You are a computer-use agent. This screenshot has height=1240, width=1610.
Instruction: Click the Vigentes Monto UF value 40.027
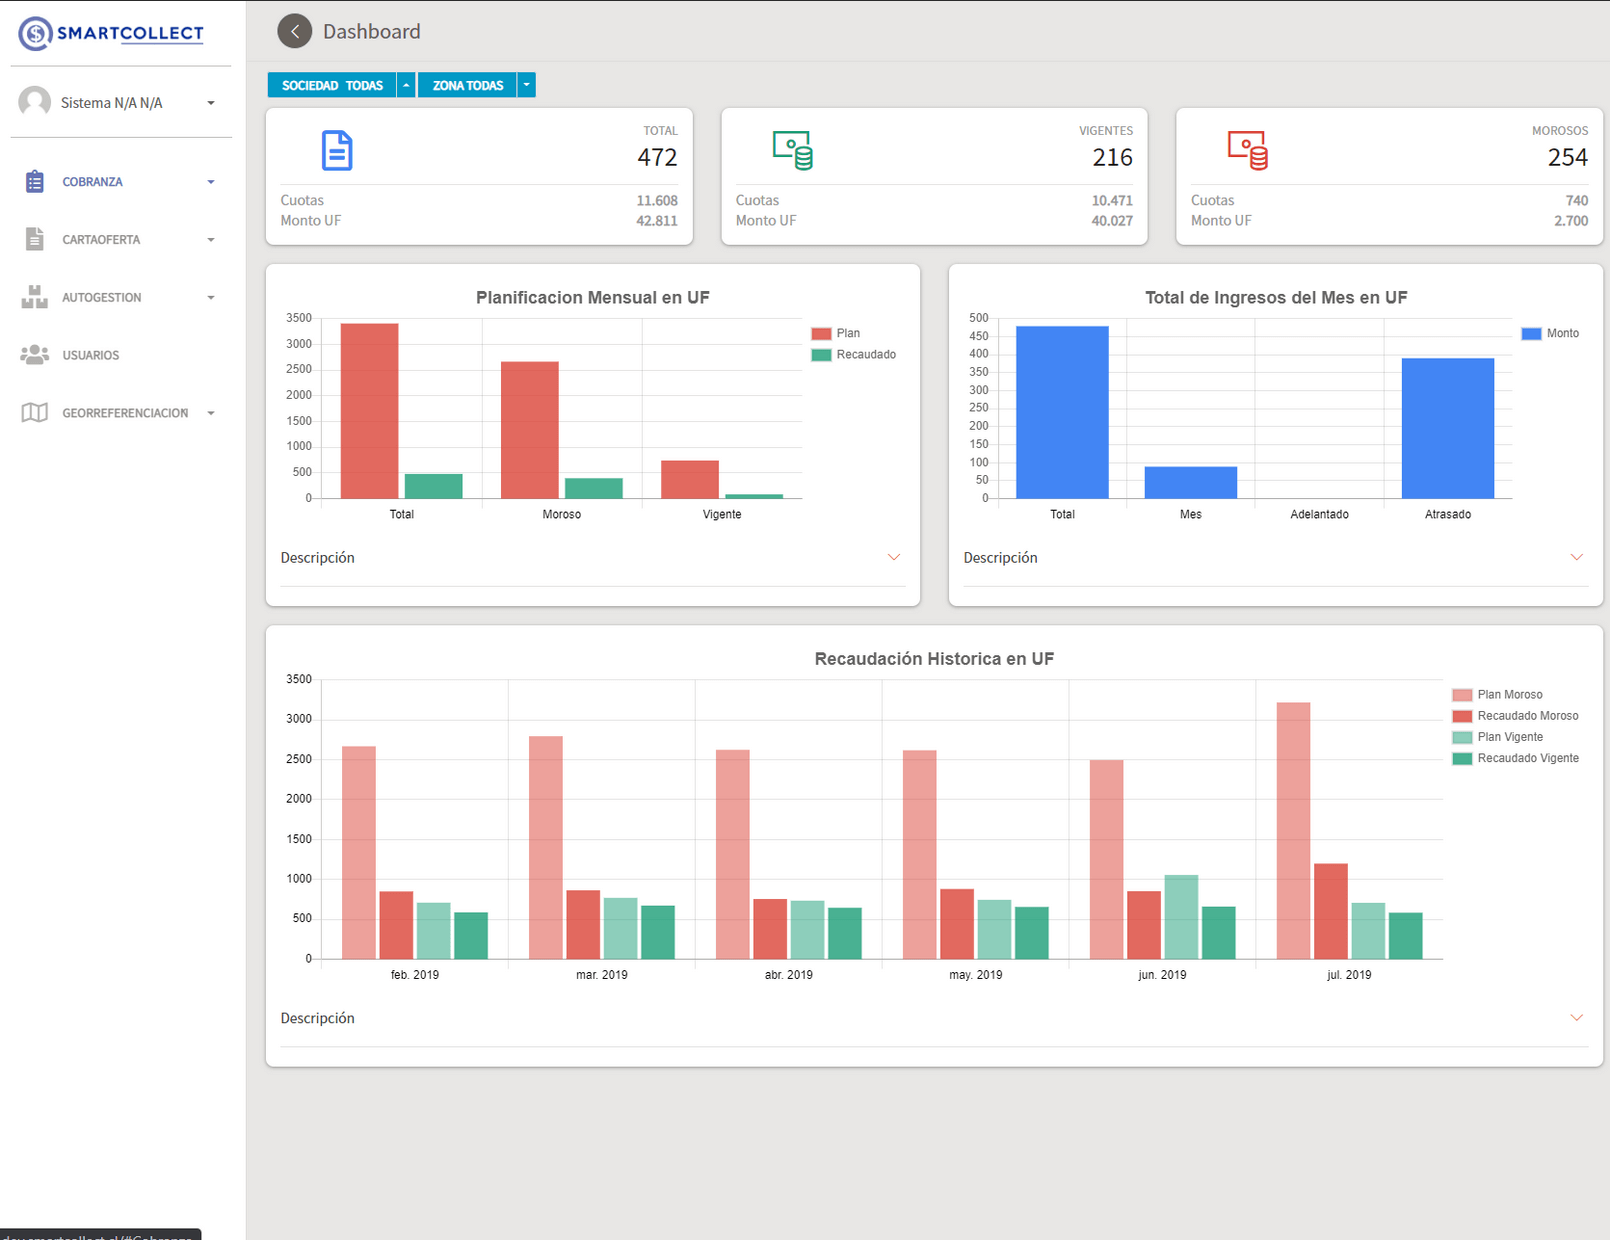coord(1112,221)
